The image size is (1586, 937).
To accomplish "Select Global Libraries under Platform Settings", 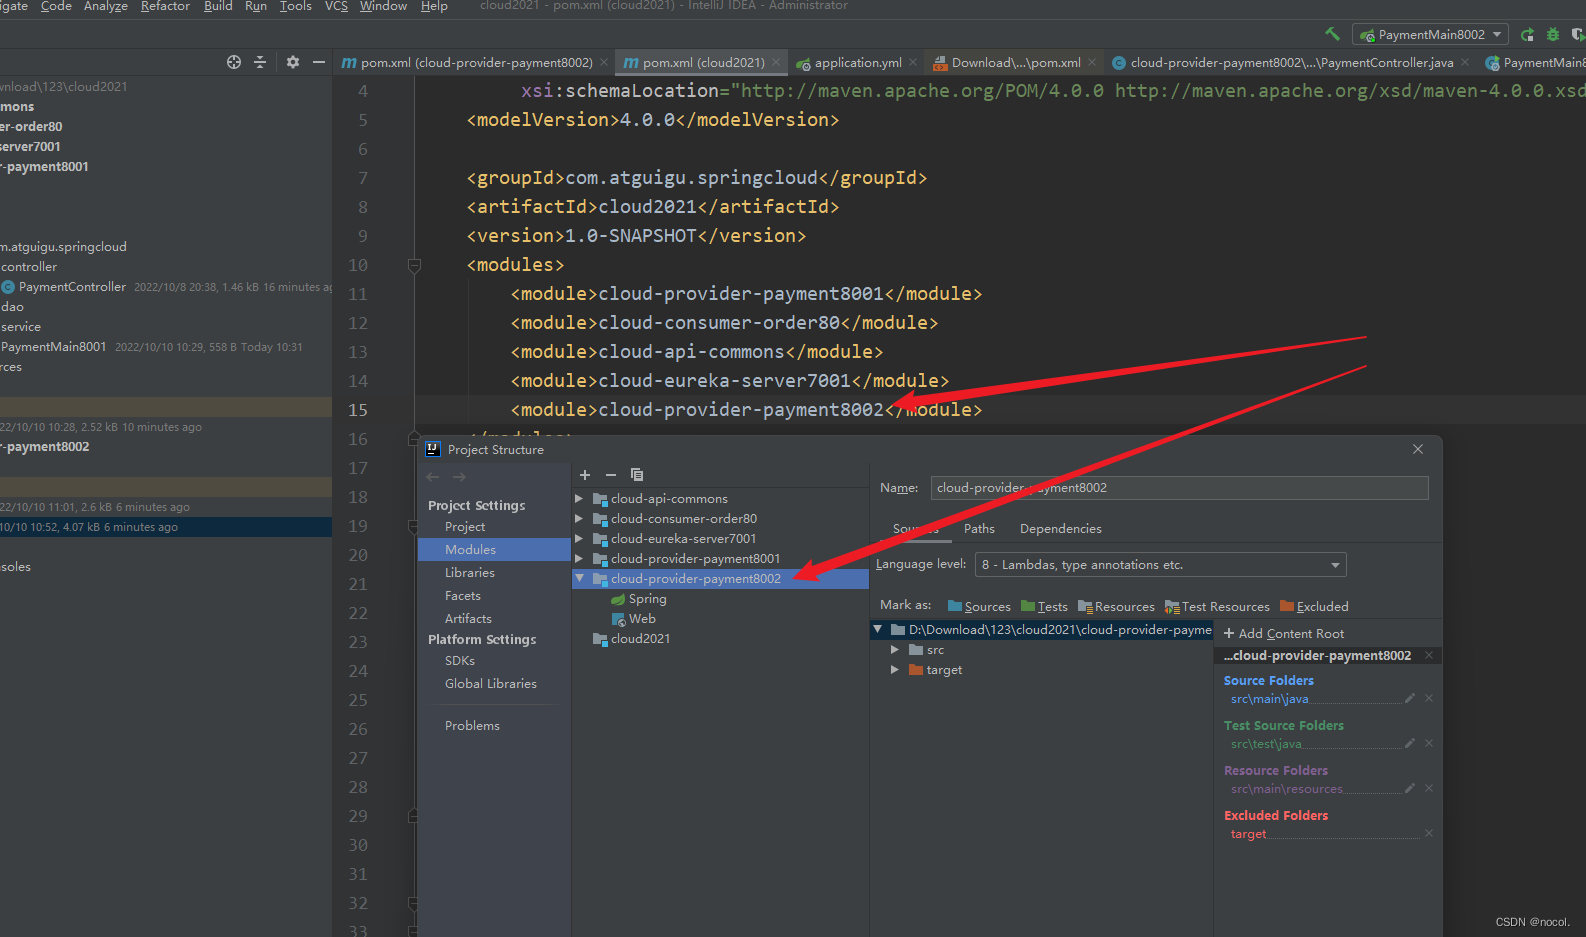I will click(x=491, y=684).
